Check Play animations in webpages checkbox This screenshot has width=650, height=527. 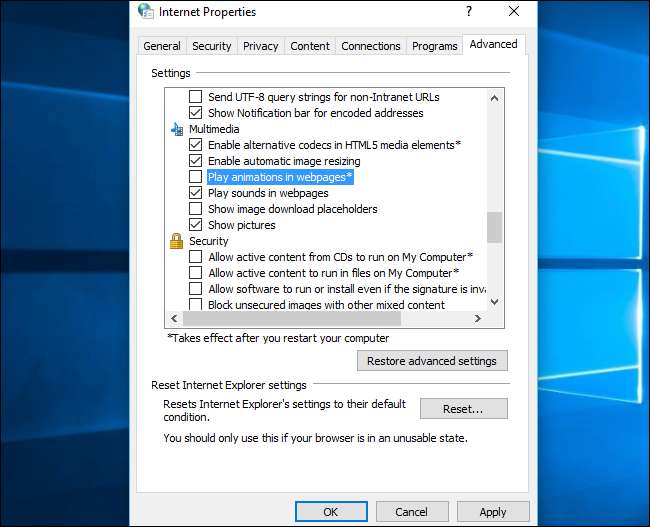(195, 177)
